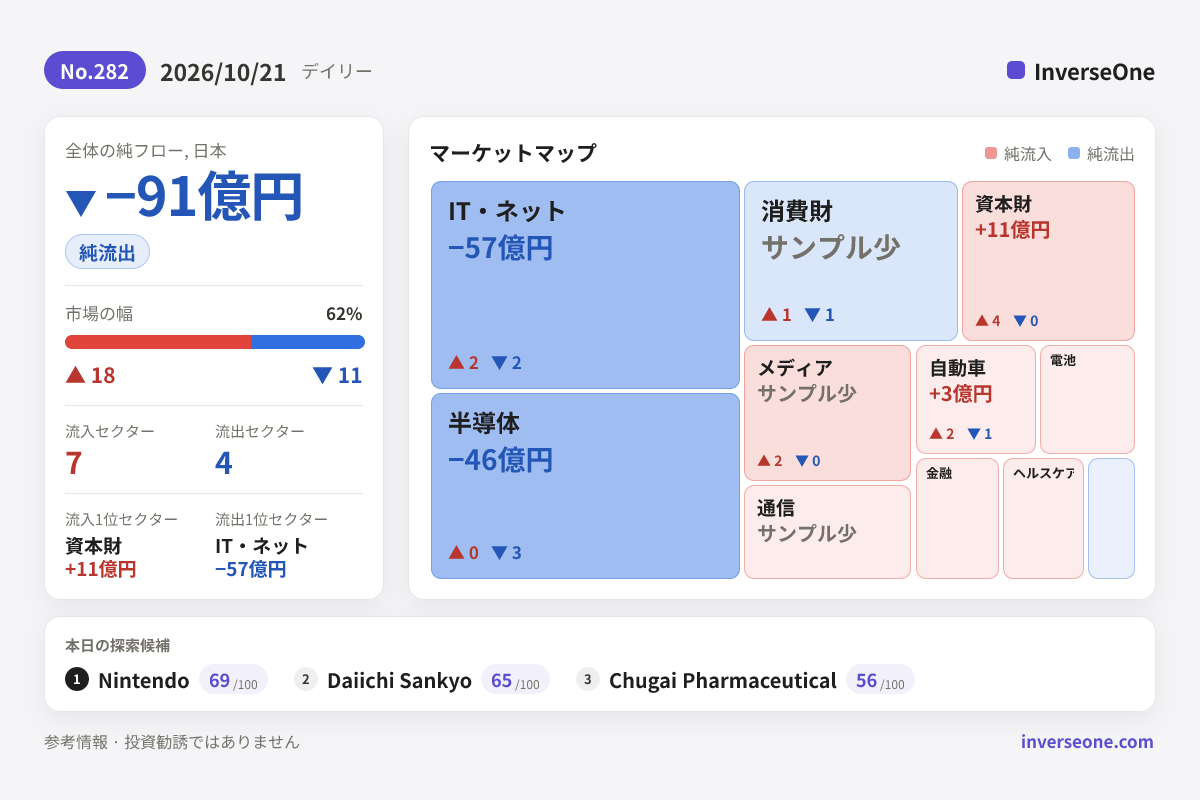
Task: Select the 純流出 blue legend swatch
Action: point(1074,153)
